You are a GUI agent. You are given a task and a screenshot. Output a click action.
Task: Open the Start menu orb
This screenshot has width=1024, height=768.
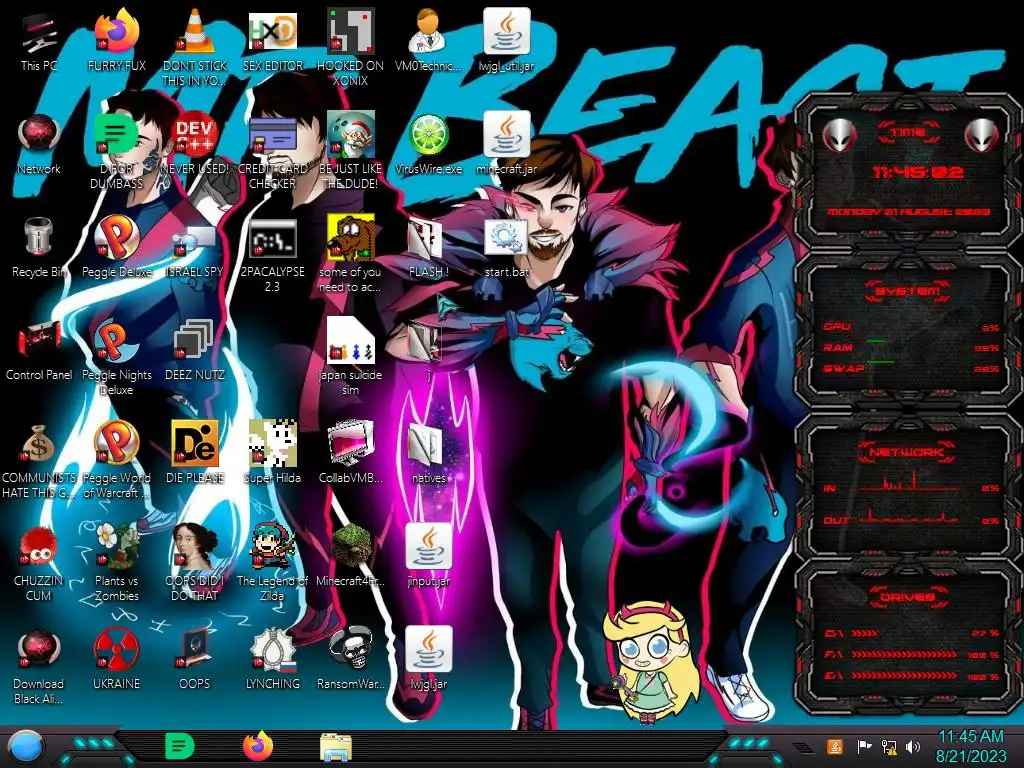point(26,747)
